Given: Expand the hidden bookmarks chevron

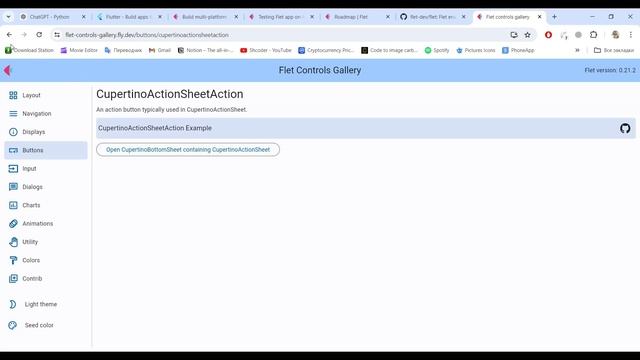Looking at the screenshot, I should coord(577,50).
